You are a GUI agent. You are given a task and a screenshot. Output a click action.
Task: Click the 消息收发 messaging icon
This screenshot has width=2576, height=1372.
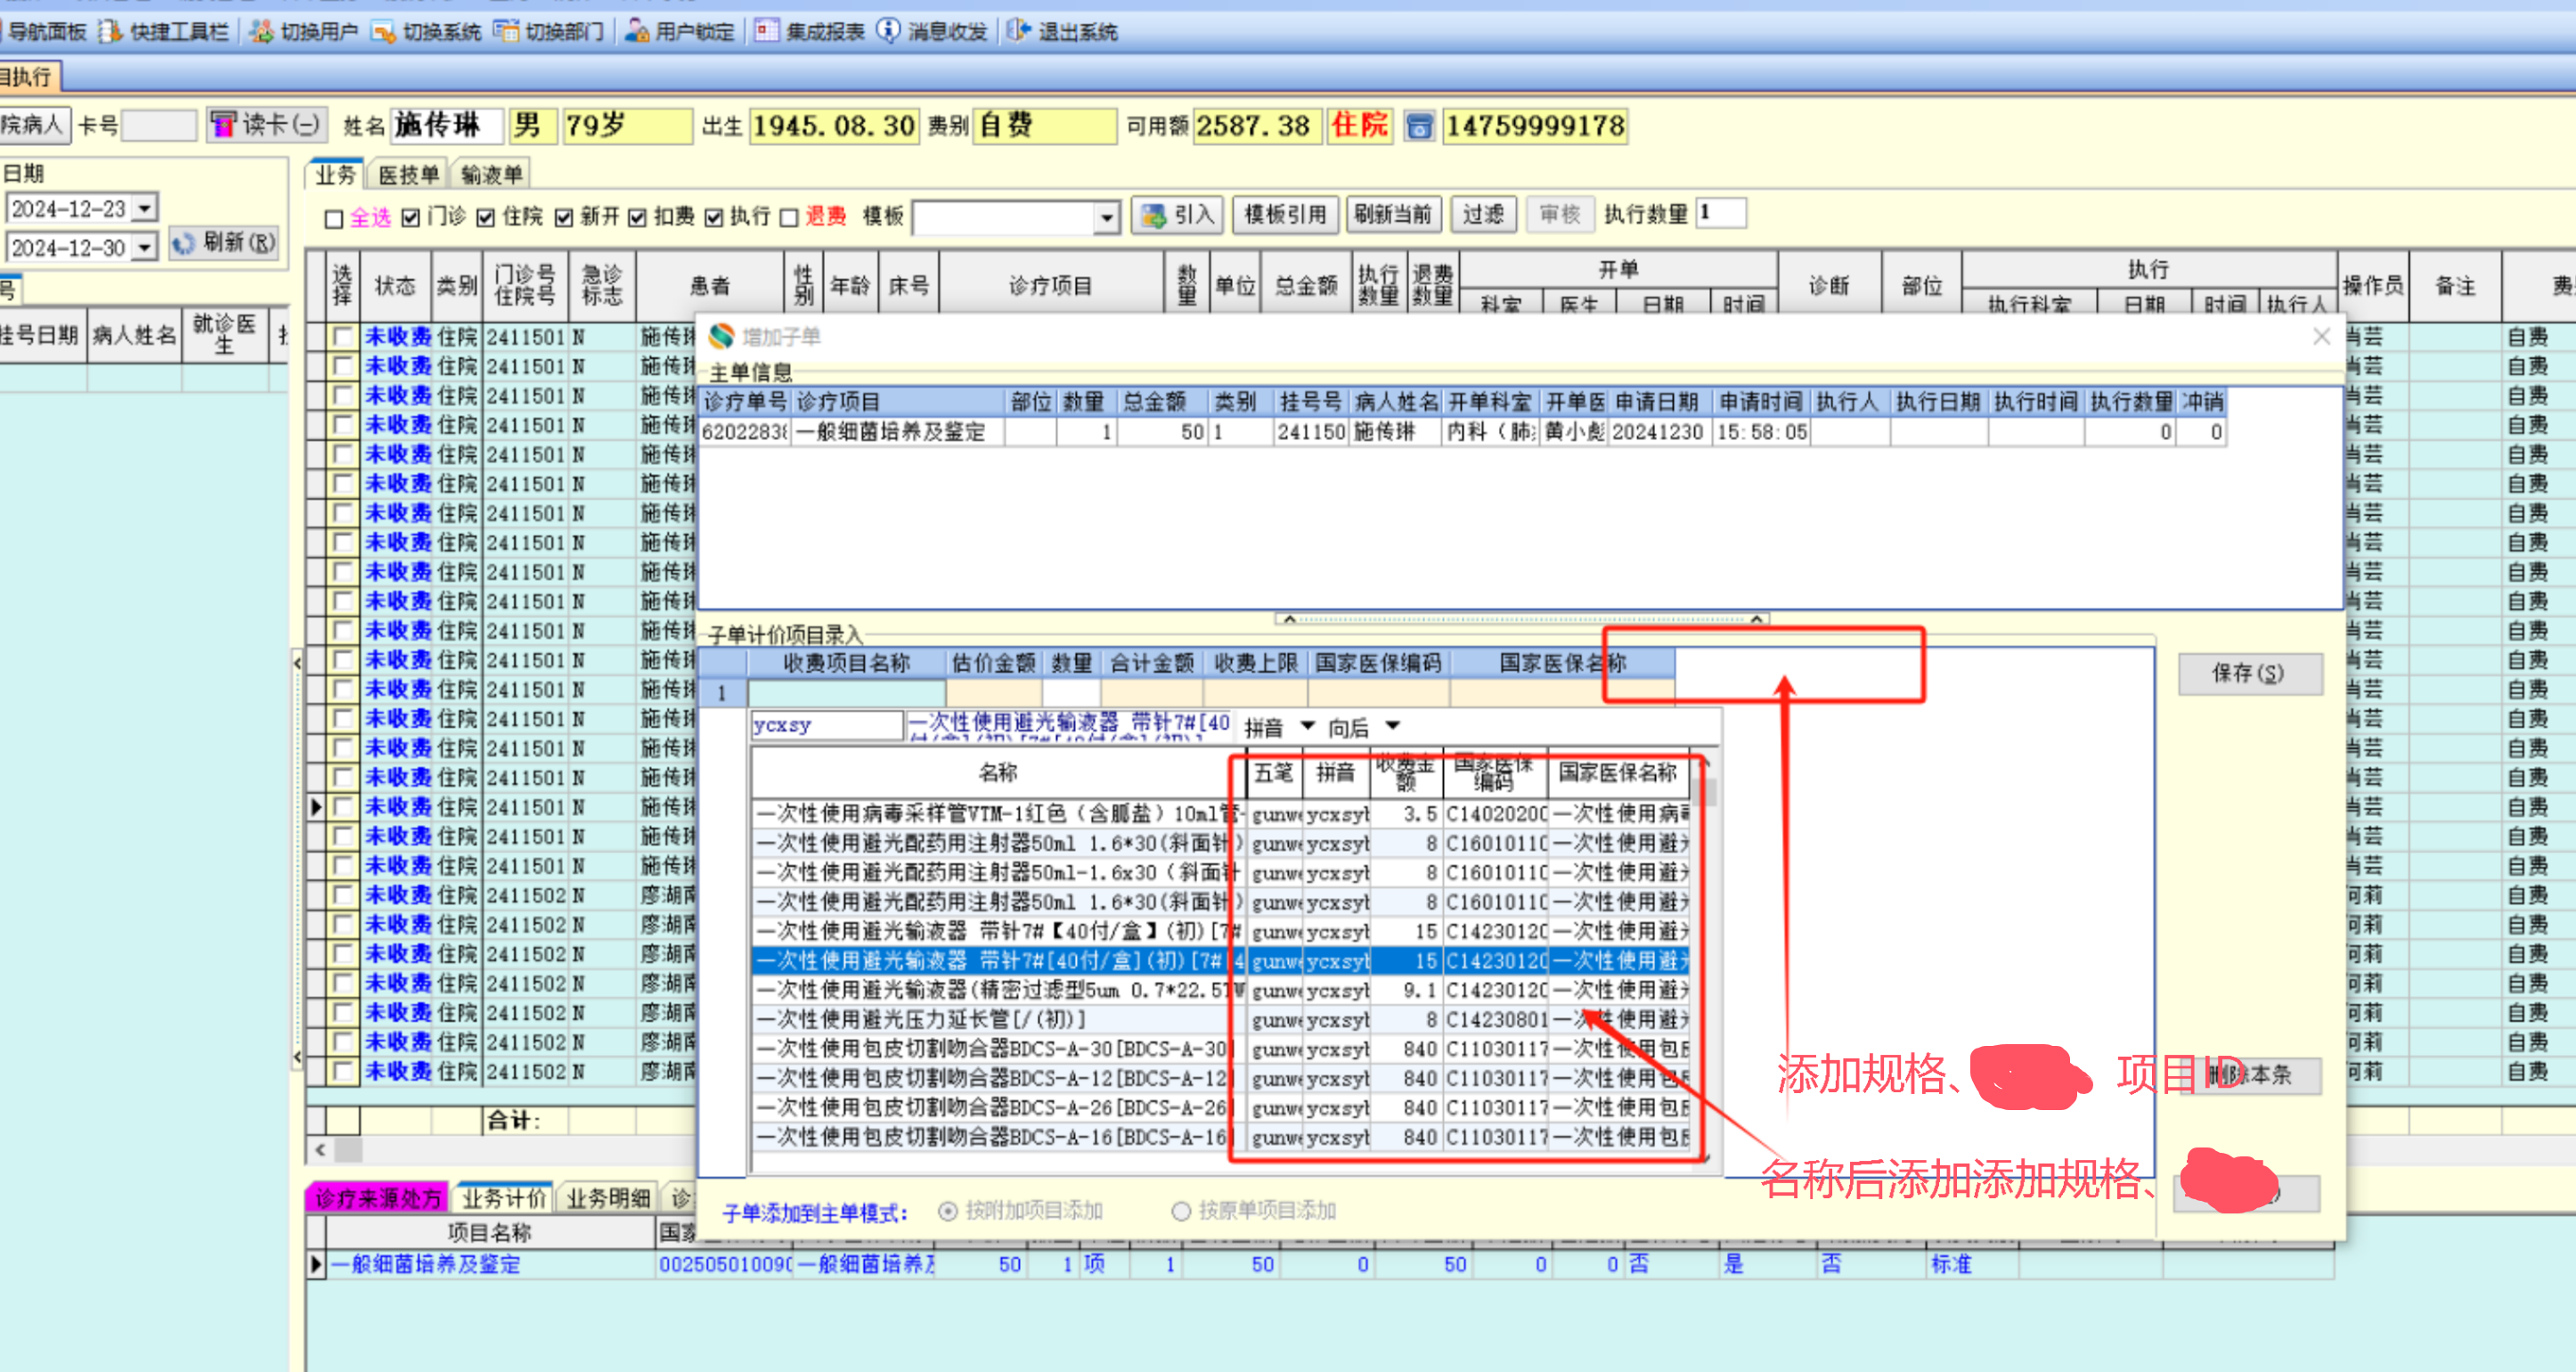[x=888, y=32]
